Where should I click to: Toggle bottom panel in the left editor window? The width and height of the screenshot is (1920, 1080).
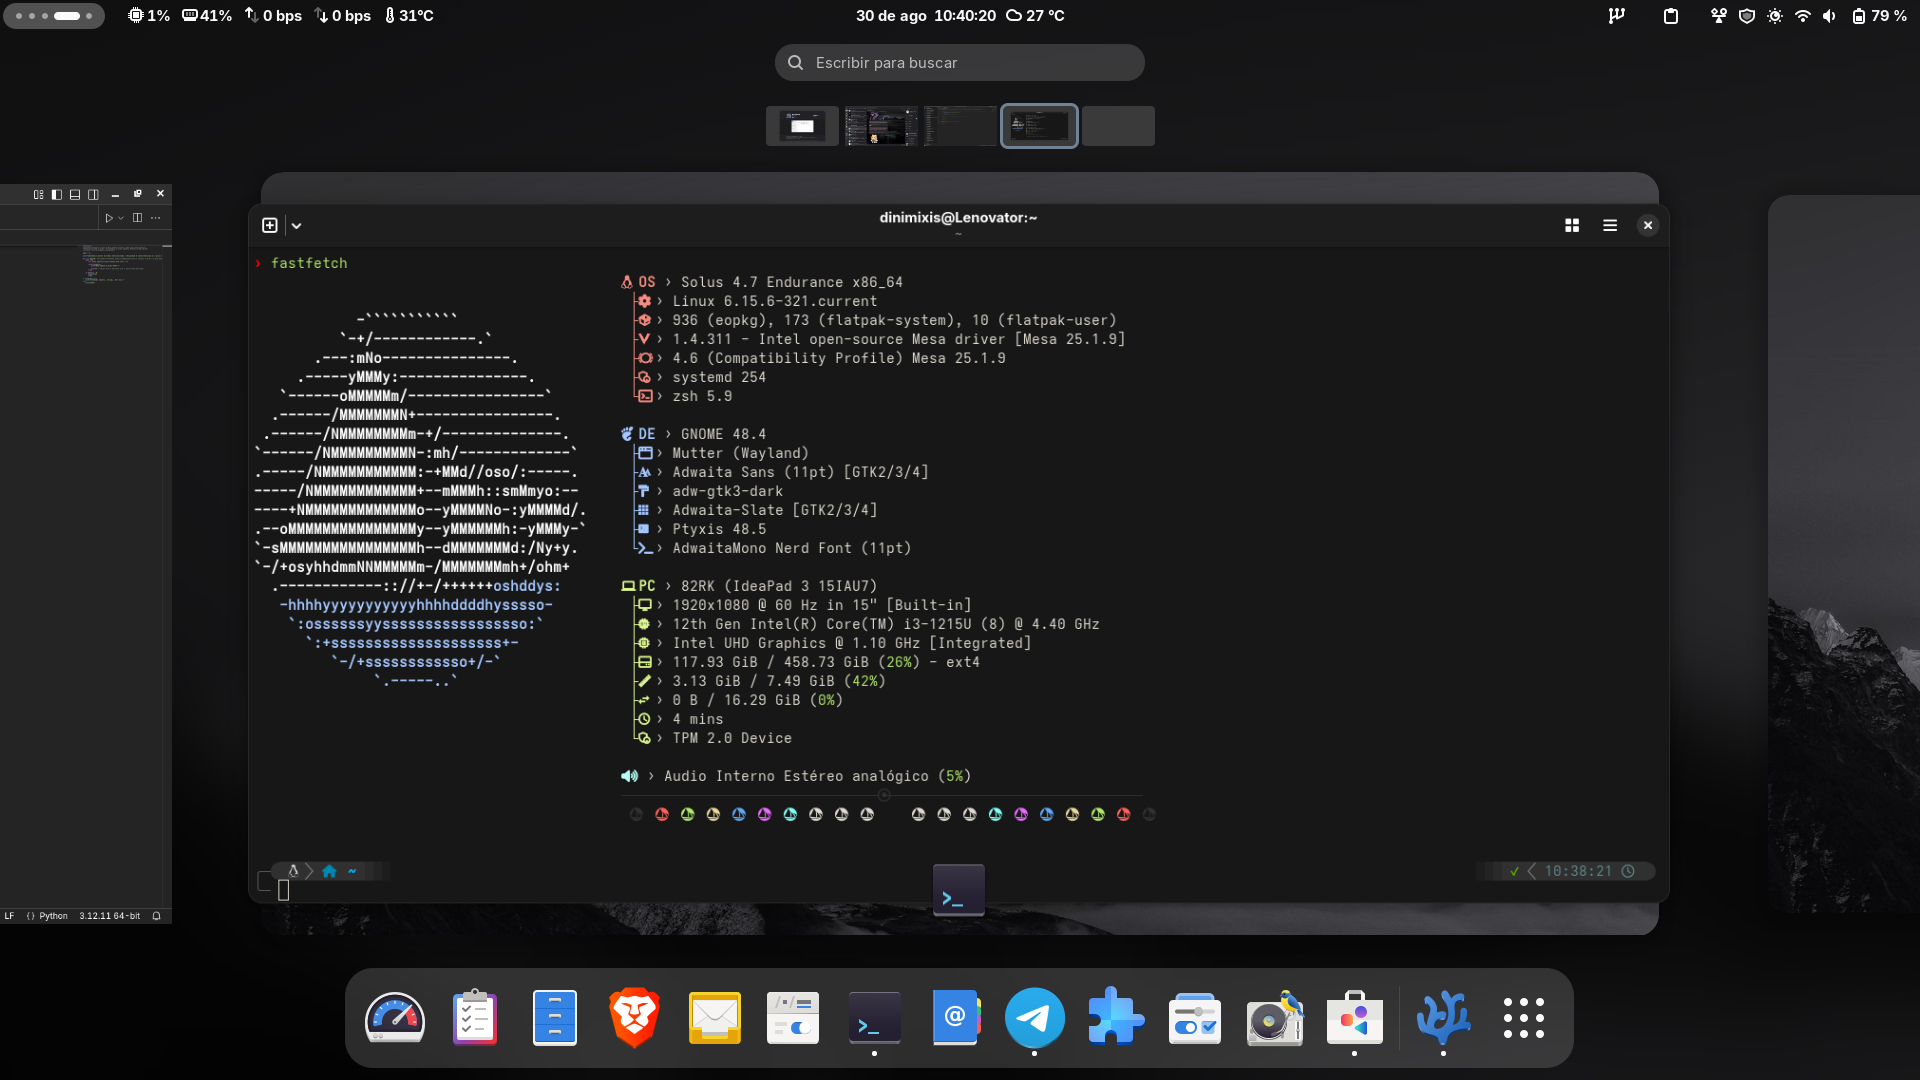tap(74, 194)
